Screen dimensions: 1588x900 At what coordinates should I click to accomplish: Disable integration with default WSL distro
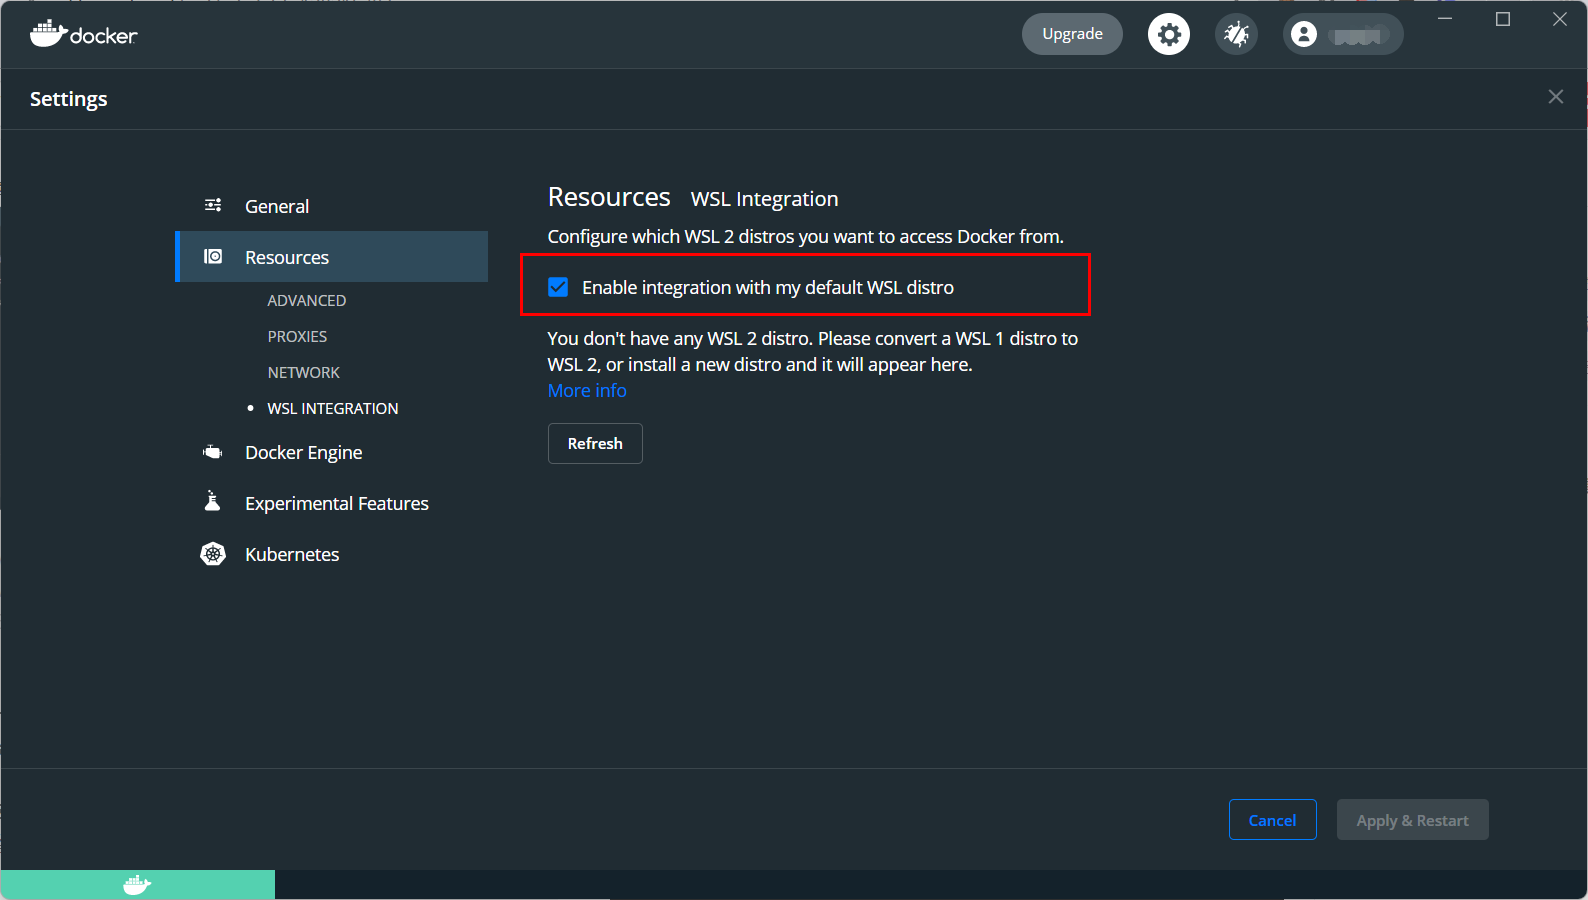click(x=558, y=288)
